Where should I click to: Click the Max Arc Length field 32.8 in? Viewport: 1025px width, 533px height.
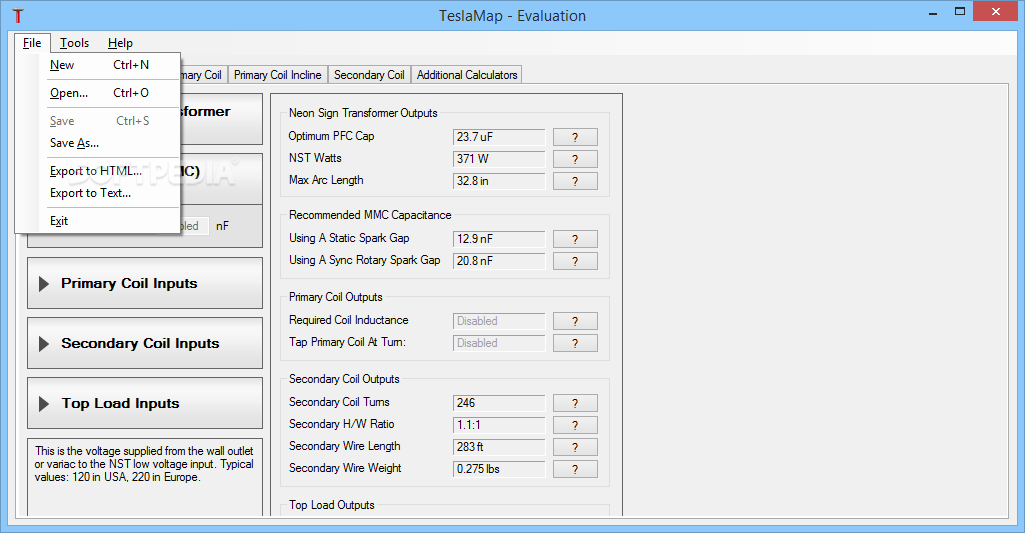click(x=499, y=181)
